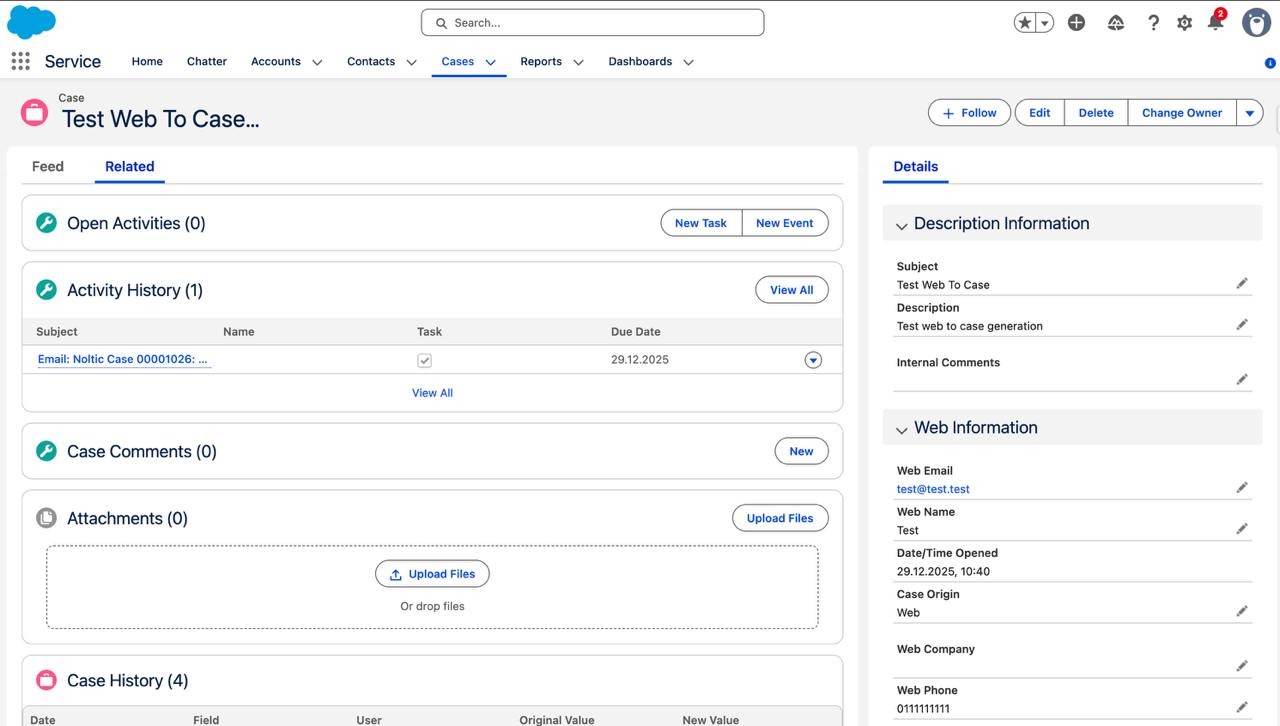1280x726 pixels.
Task: Open the Contacts navigation tab
Action: (x=371, y=61)
